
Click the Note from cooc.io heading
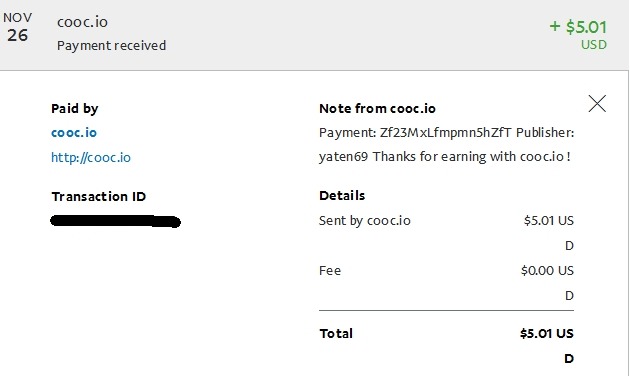point(377,108)
